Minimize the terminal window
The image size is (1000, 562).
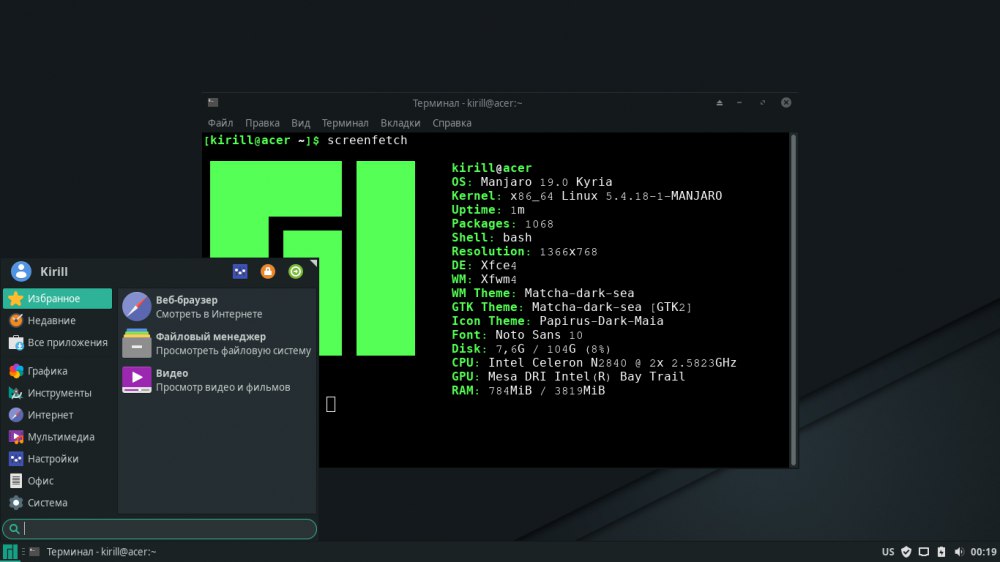click(740, 103)
